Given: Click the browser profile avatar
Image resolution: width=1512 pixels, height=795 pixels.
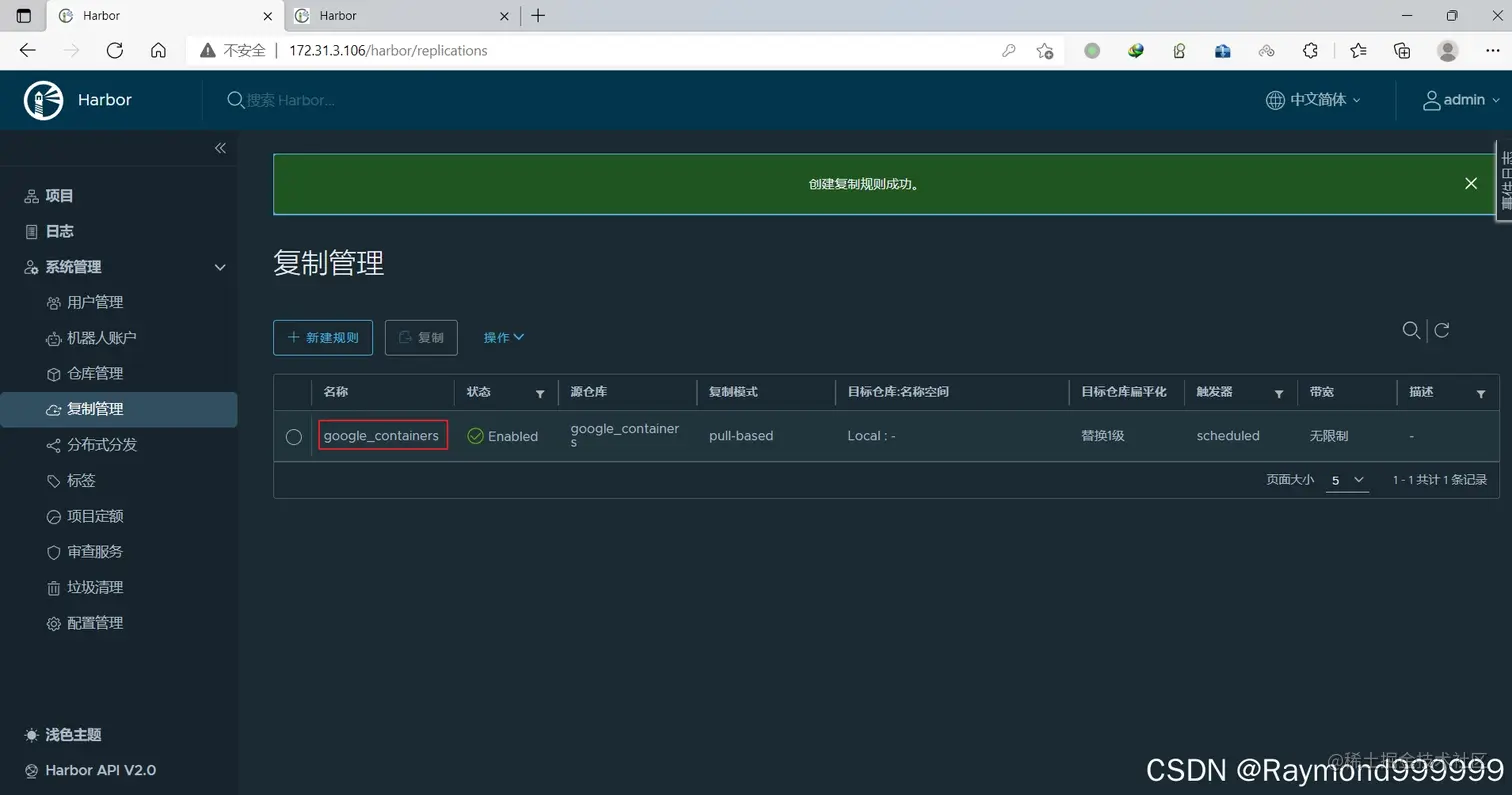Looking at the screenshot, I should tap(1447, 50).
